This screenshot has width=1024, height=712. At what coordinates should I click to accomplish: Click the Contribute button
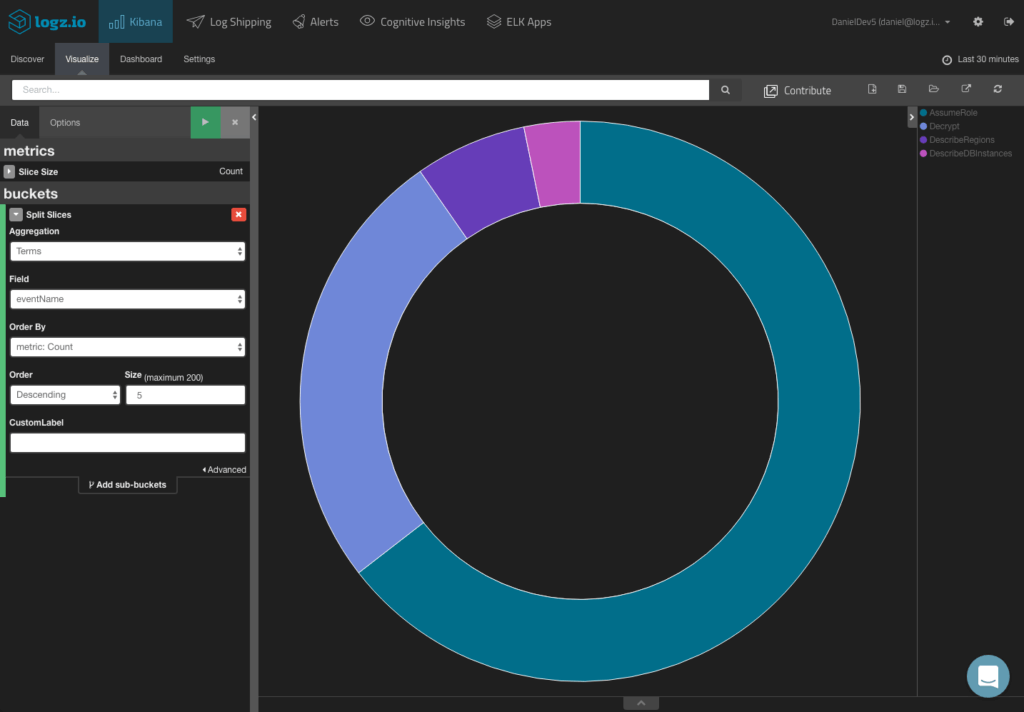[797, 89]
